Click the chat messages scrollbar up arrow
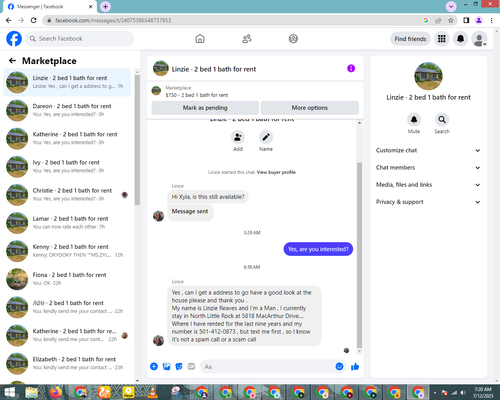 359,123
